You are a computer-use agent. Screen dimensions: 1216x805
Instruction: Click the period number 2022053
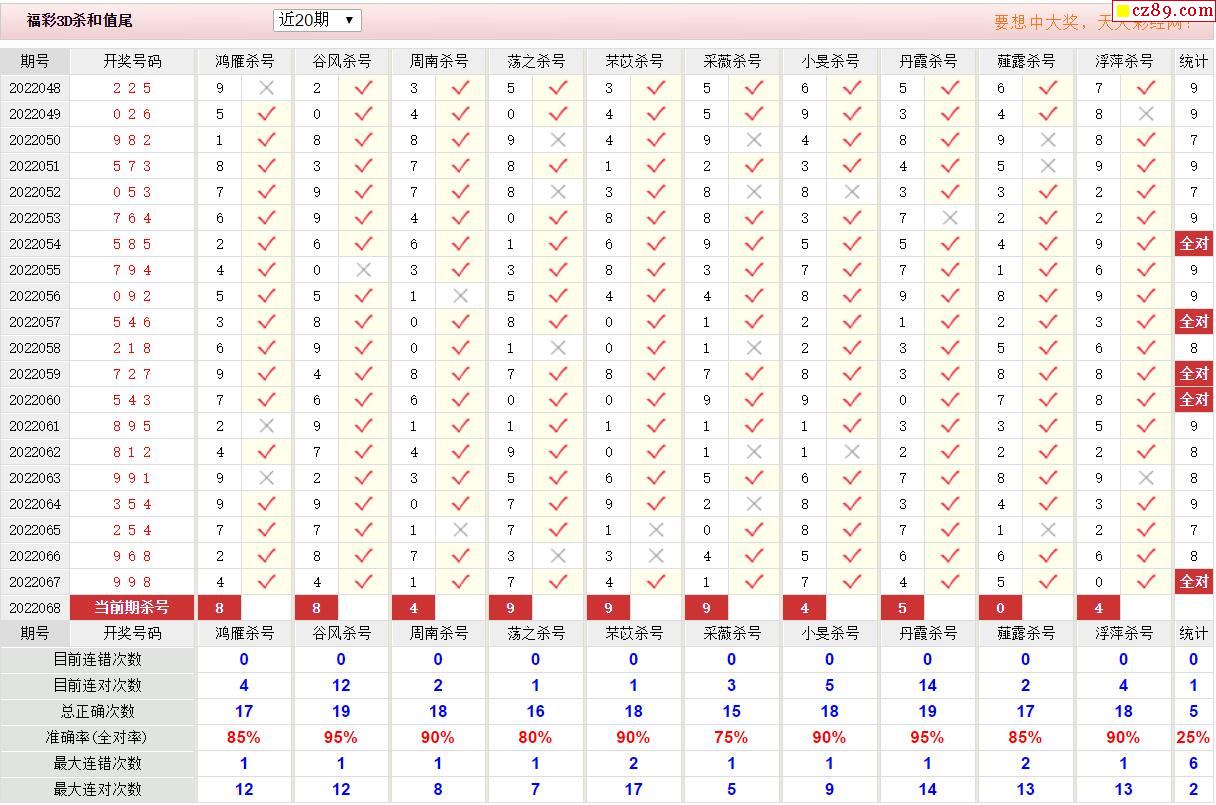[x=35, y=218]
